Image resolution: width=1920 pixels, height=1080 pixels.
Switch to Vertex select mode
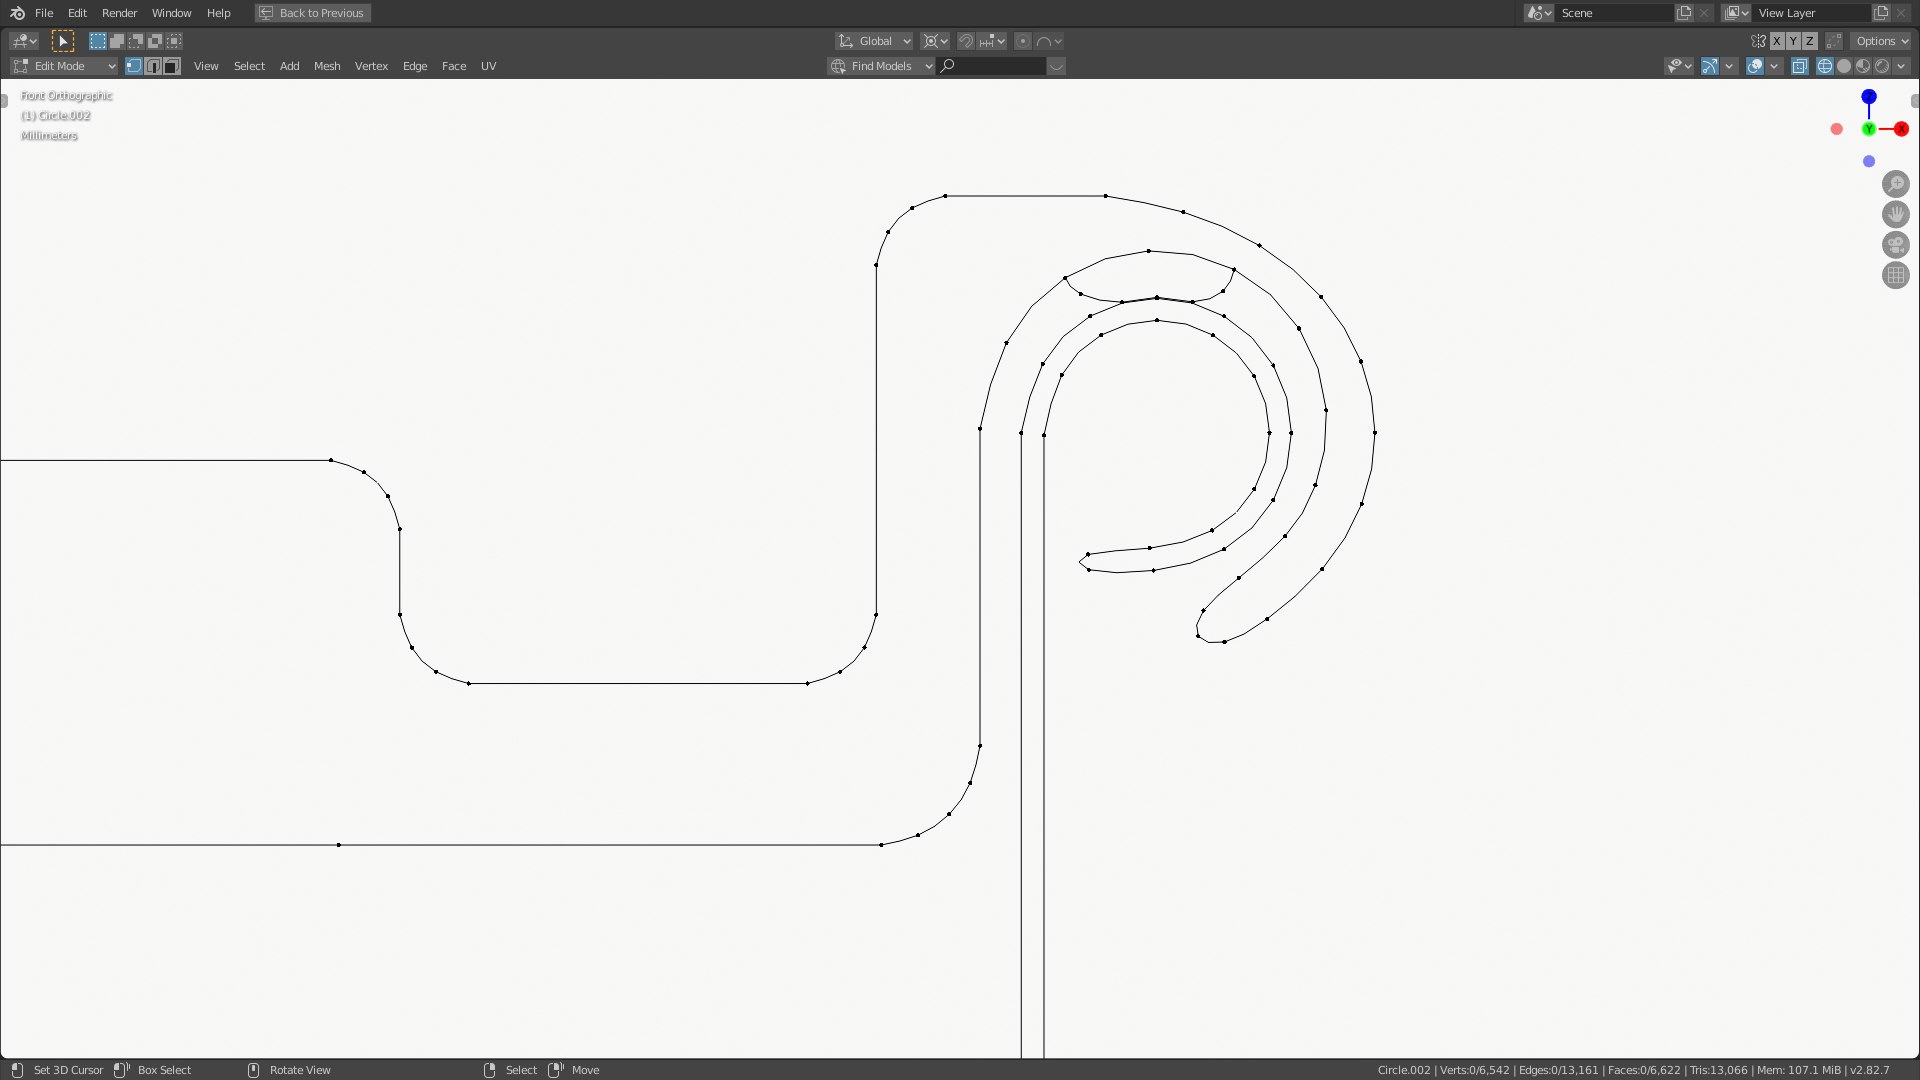pos(134,66)
